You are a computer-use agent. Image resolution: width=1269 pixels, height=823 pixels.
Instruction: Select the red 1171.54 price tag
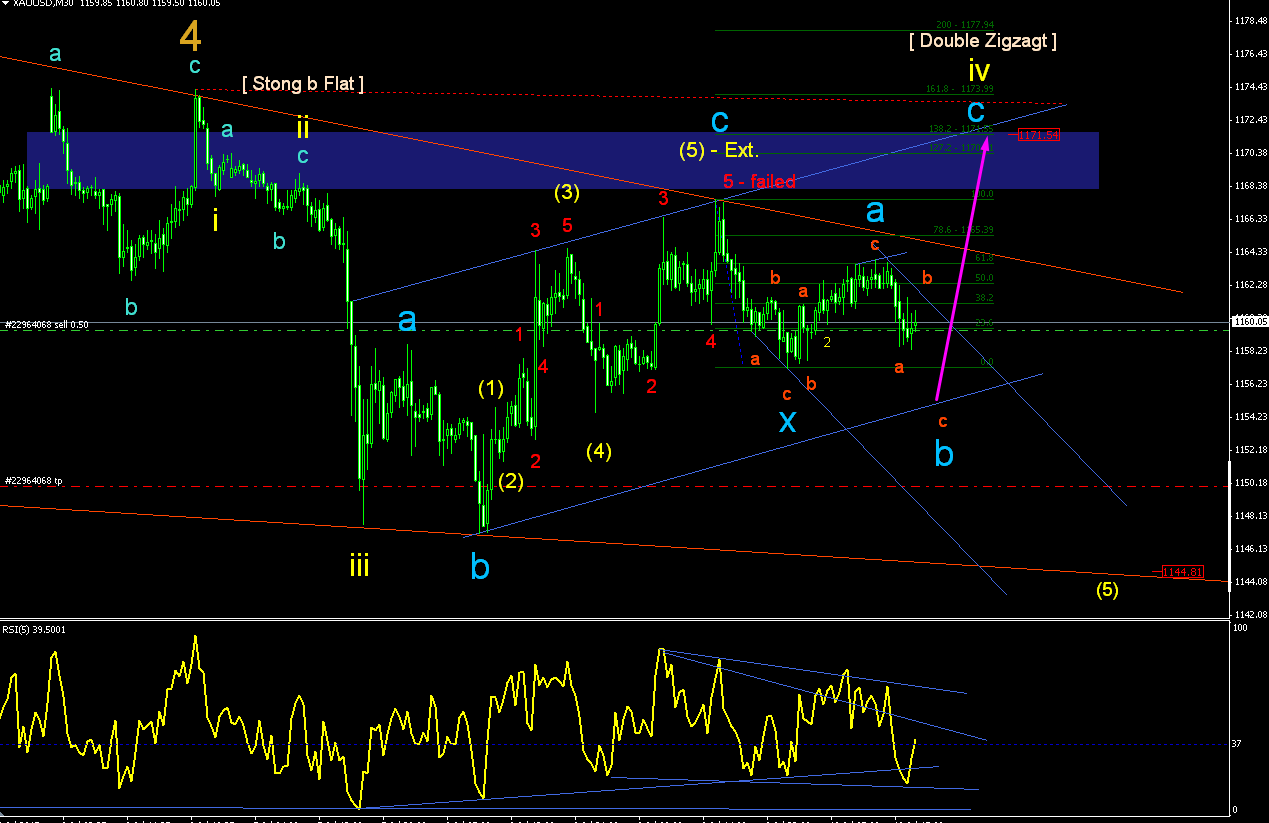click(x=1039, y=135)
